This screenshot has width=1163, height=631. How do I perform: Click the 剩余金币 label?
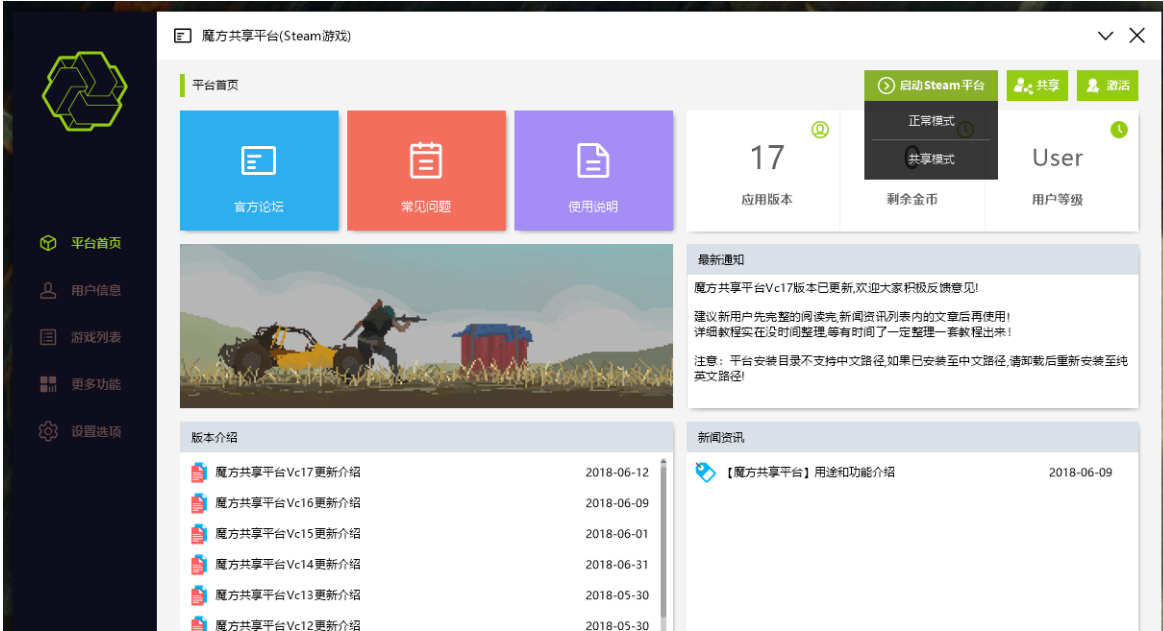coord(912,199)
